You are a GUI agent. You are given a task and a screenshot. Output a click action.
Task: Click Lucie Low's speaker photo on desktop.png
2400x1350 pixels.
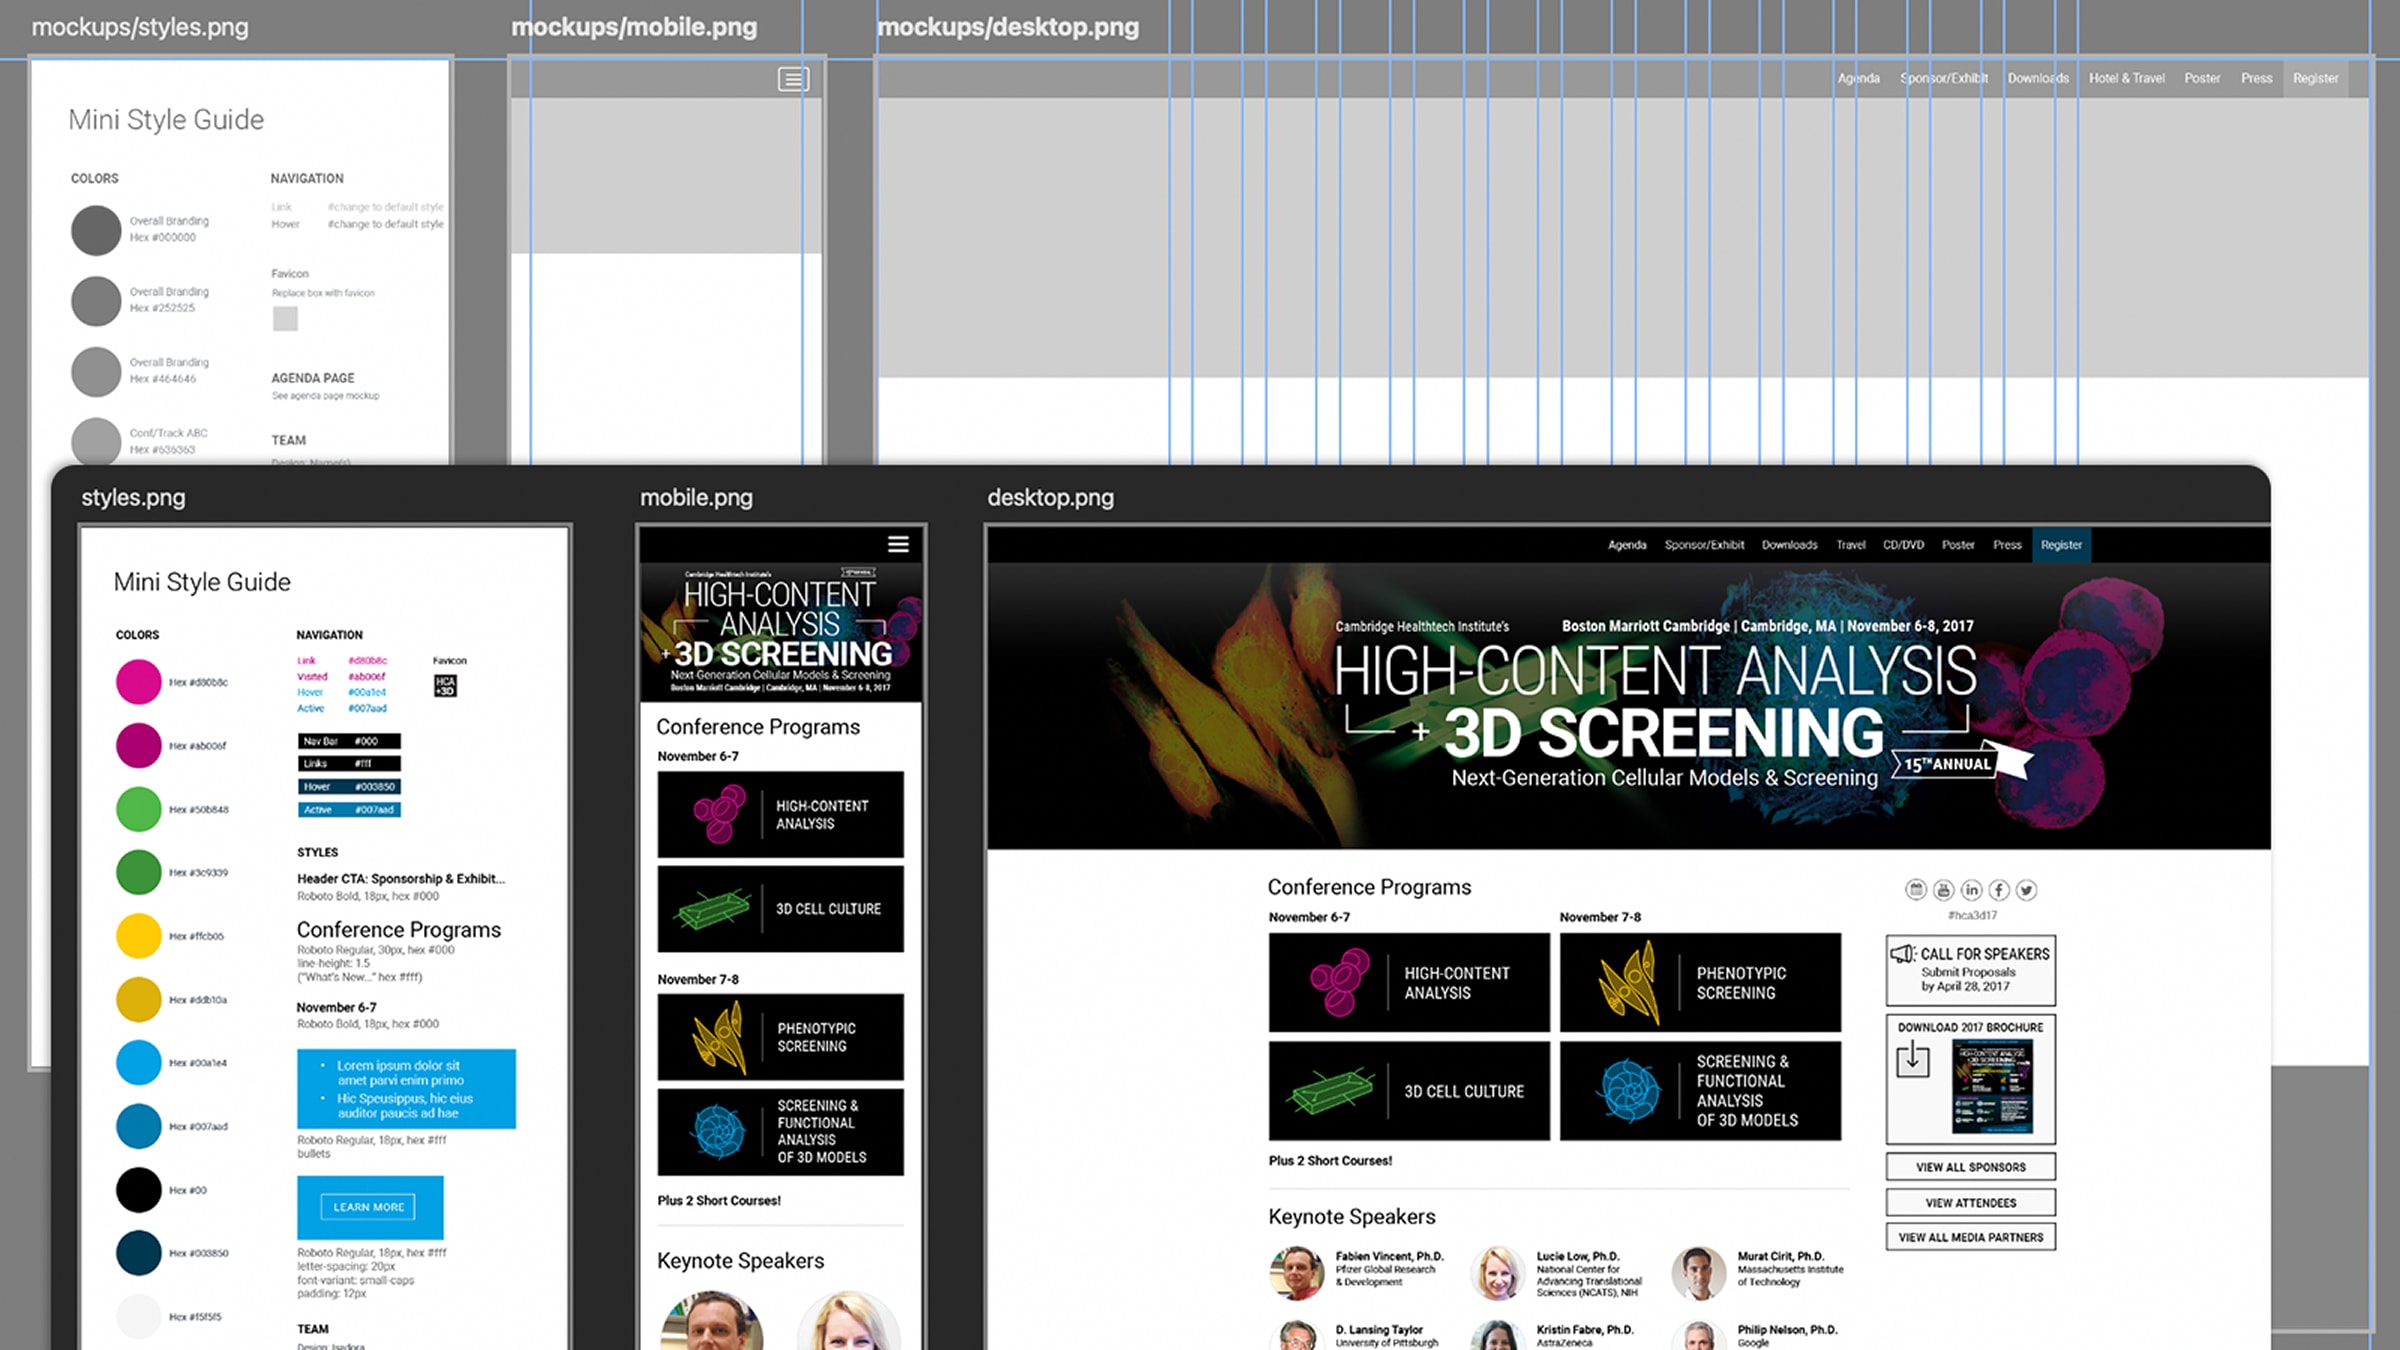(x=1497, y=1273)
